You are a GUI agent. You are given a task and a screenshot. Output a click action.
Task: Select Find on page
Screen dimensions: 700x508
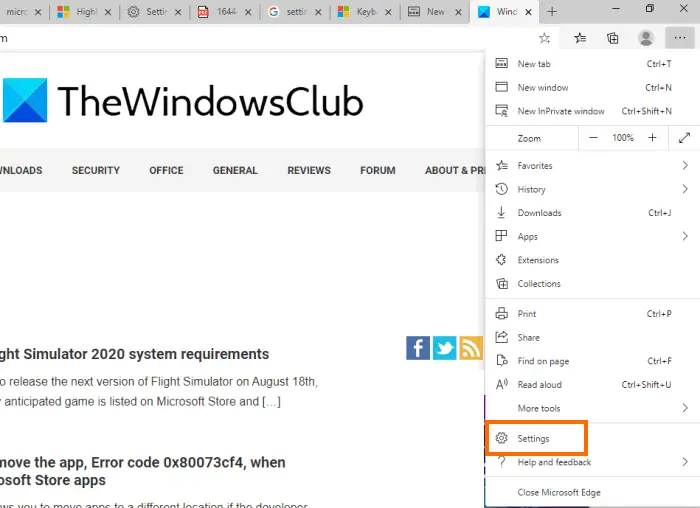tap(592, 361)
